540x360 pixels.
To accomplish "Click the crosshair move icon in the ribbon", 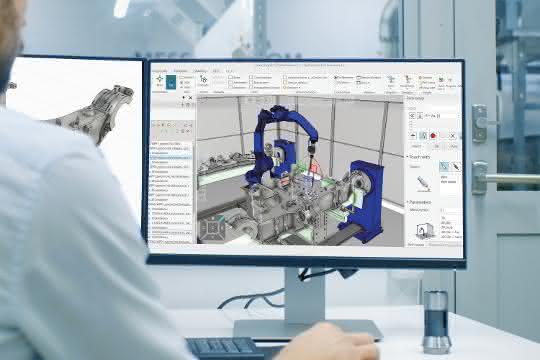I will 159,79.
